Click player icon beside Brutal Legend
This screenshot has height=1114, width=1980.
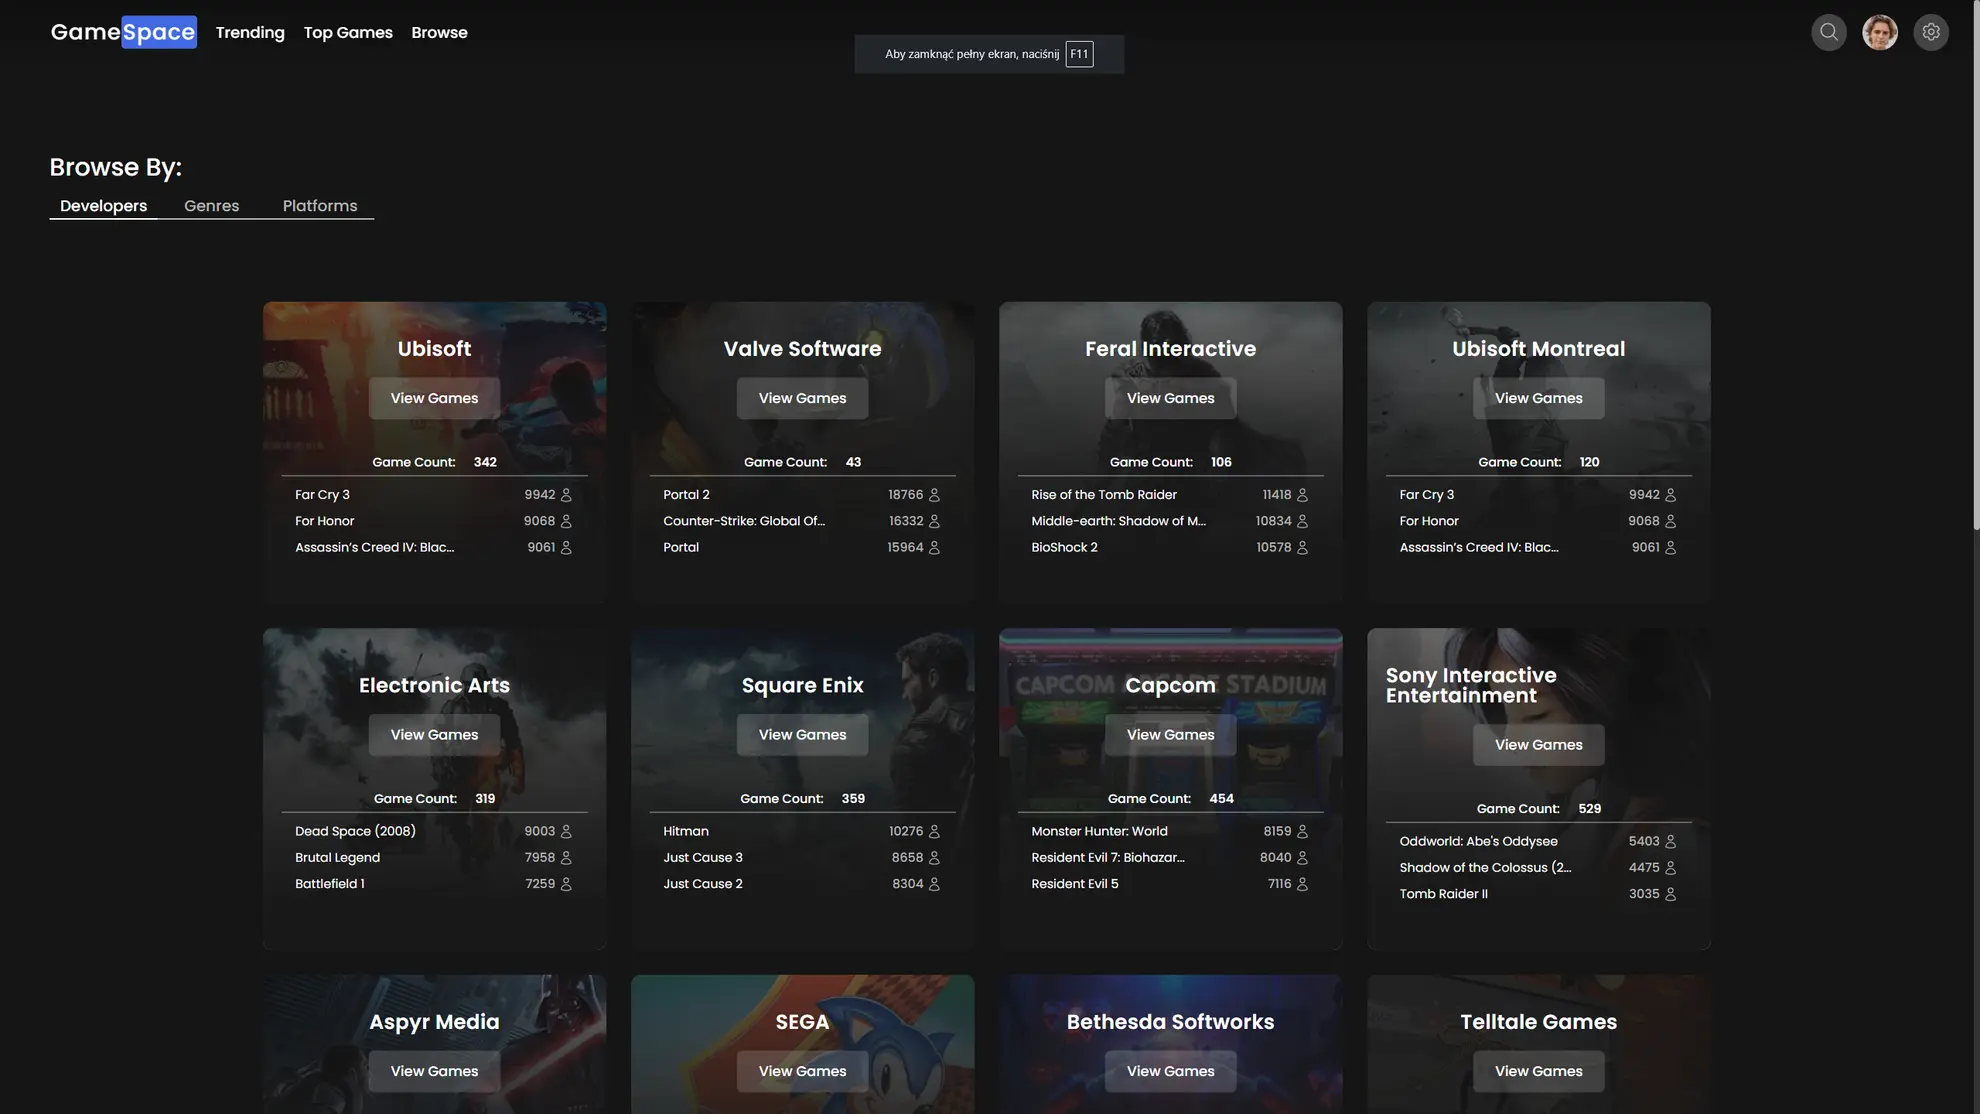click(566, 858)
